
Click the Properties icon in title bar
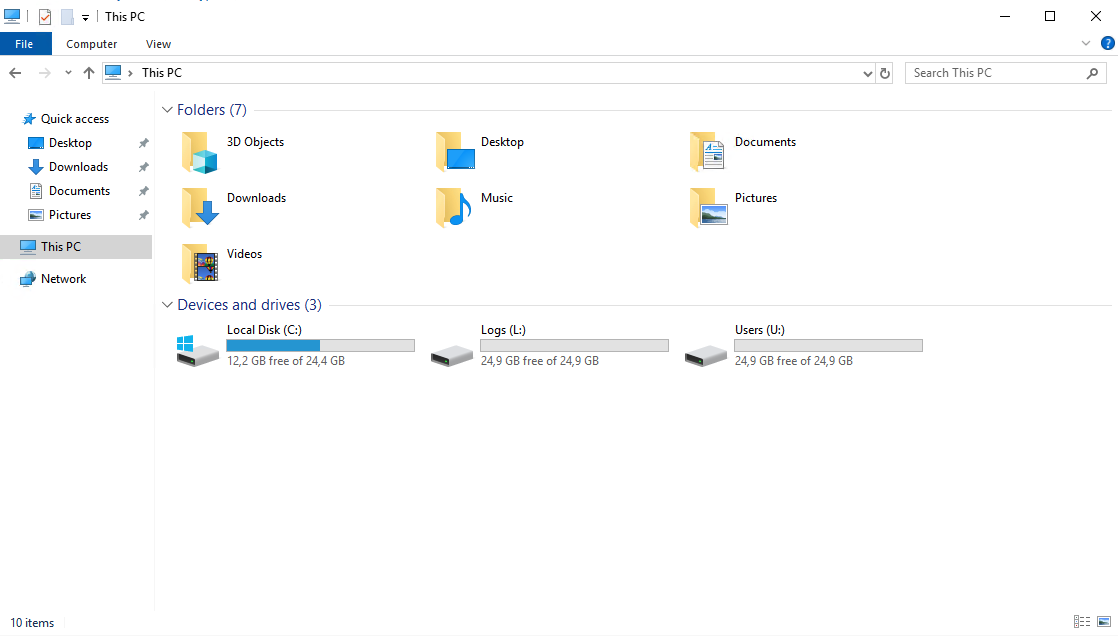click(x=45, y=16)
